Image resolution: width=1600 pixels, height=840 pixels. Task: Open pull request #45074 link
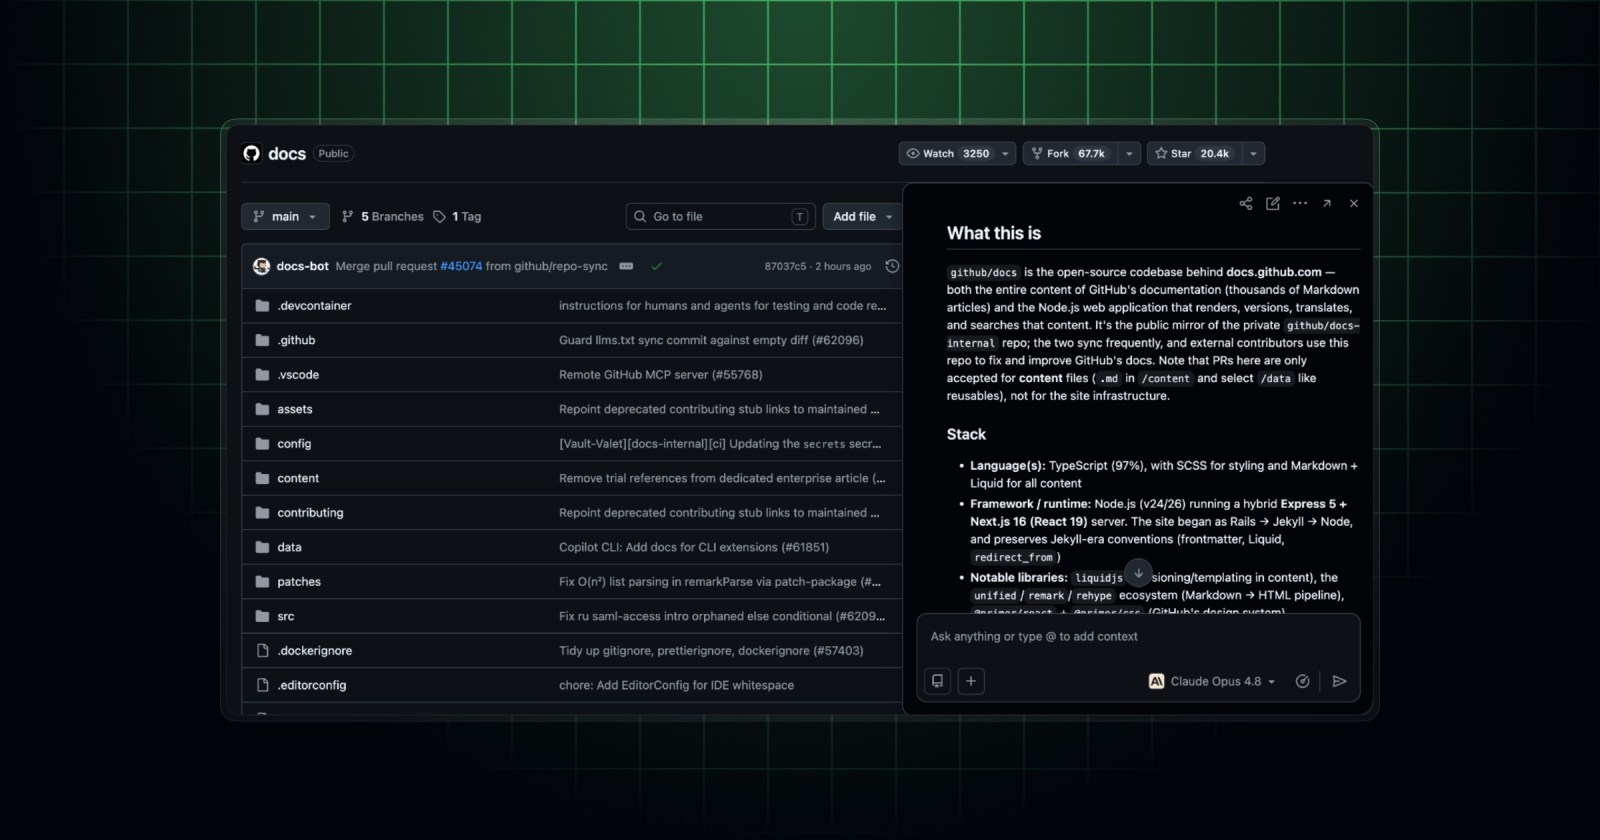tap(461, 266)
